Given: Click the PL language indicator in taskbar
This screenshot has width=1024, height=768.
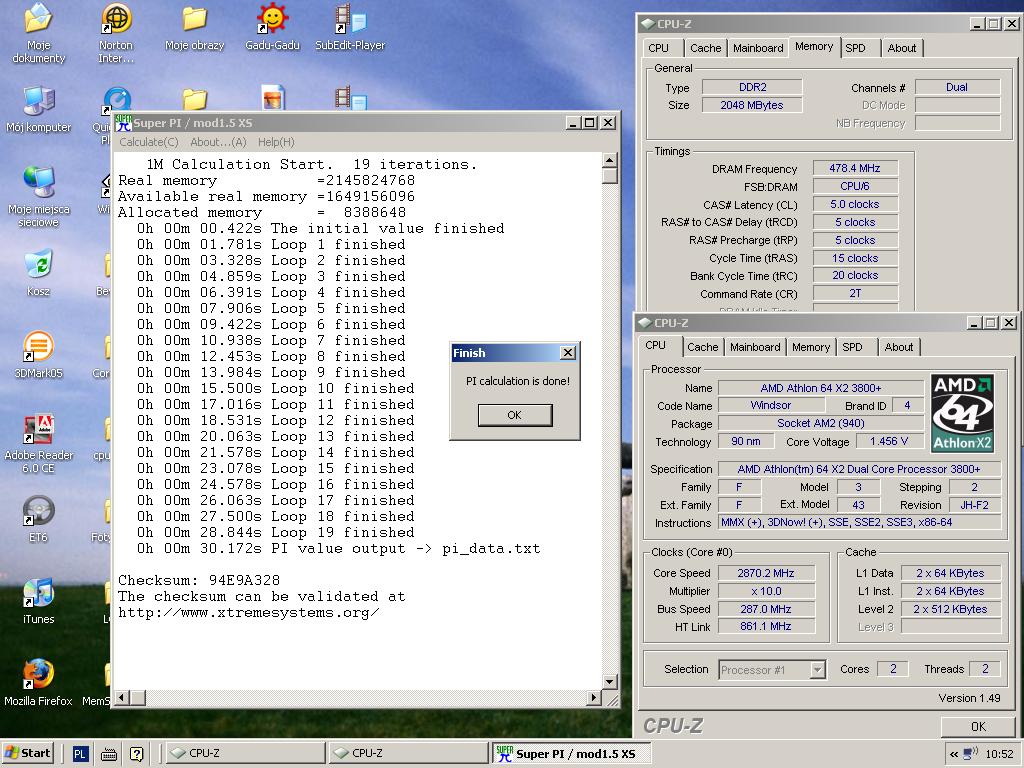Looking at the screenshot, I should [80, 754].
